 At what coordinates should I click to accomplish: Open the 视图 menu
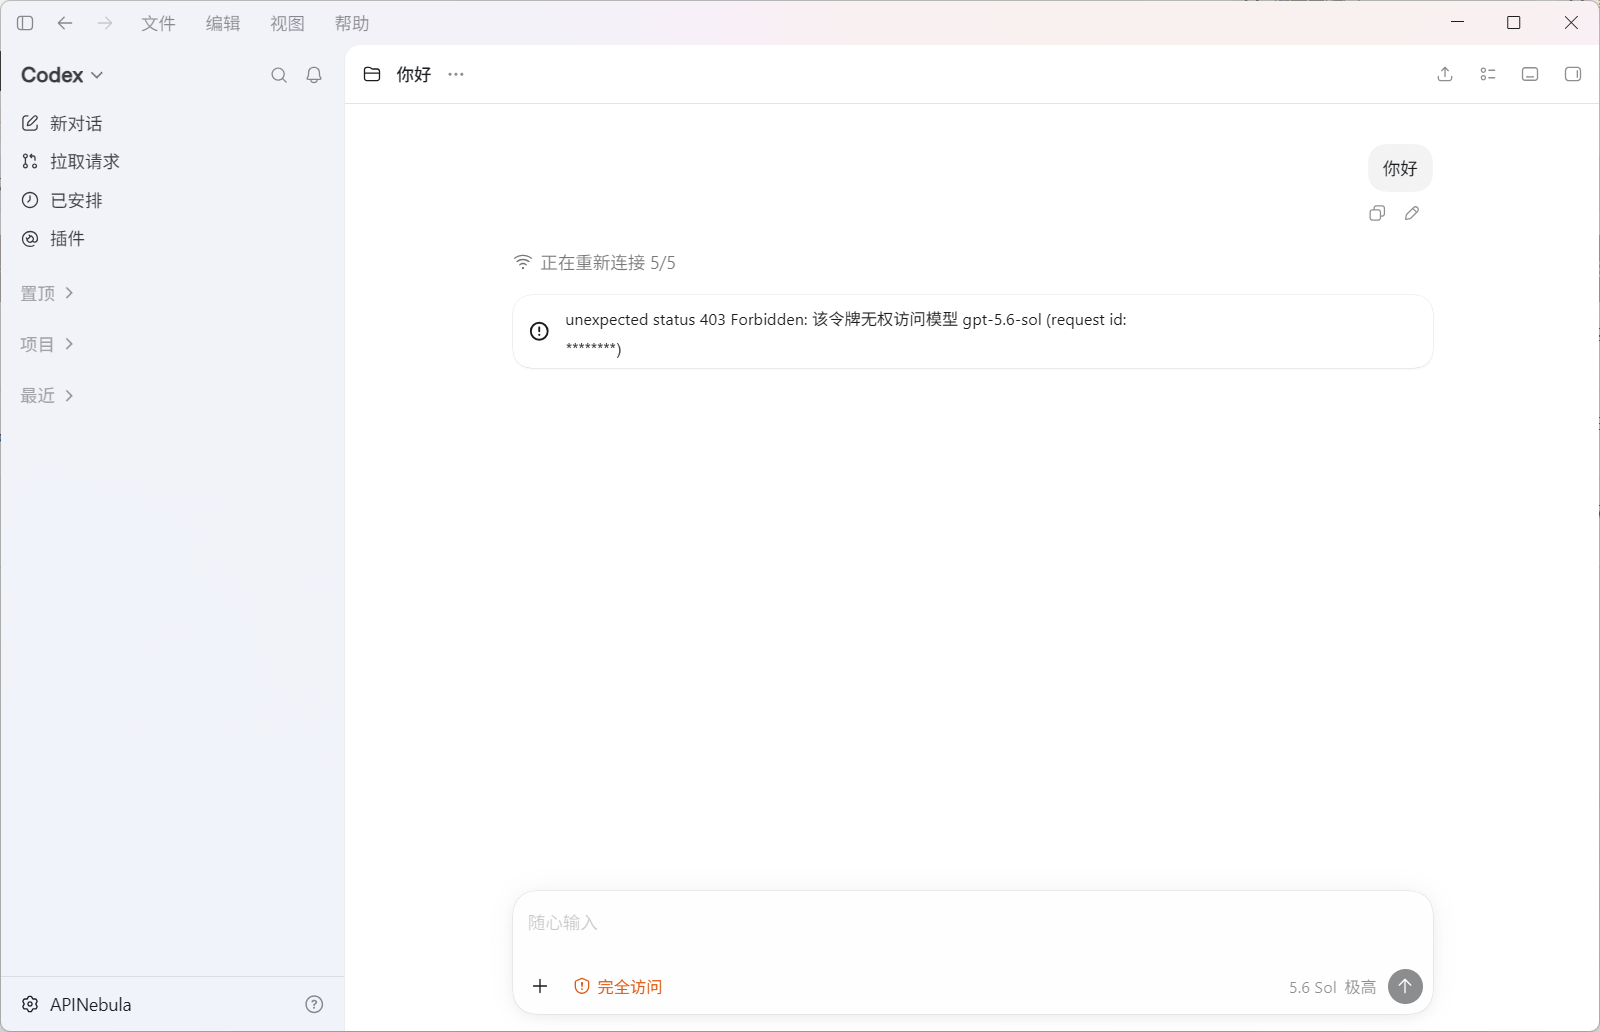287,23
